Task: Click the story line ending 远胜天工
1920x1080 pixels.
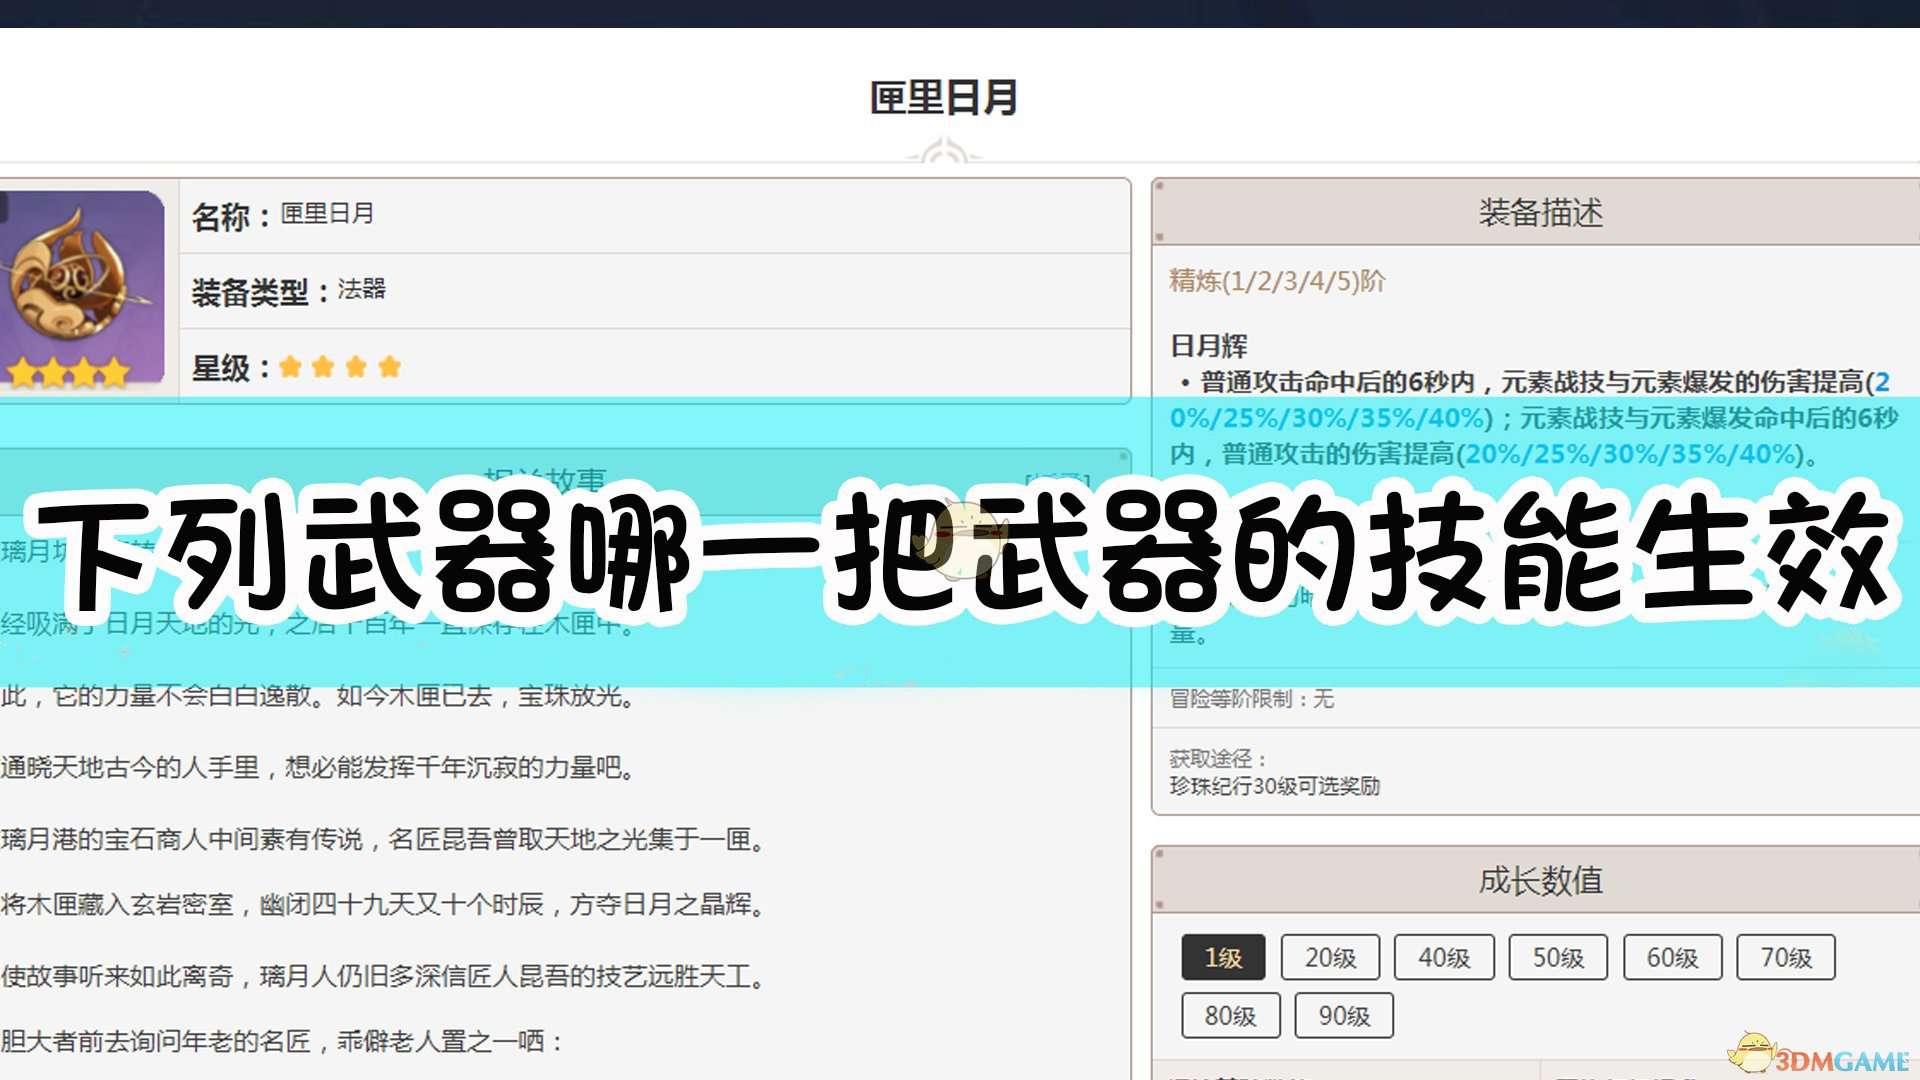Action: pyautogui.click(x=383, y=977)
